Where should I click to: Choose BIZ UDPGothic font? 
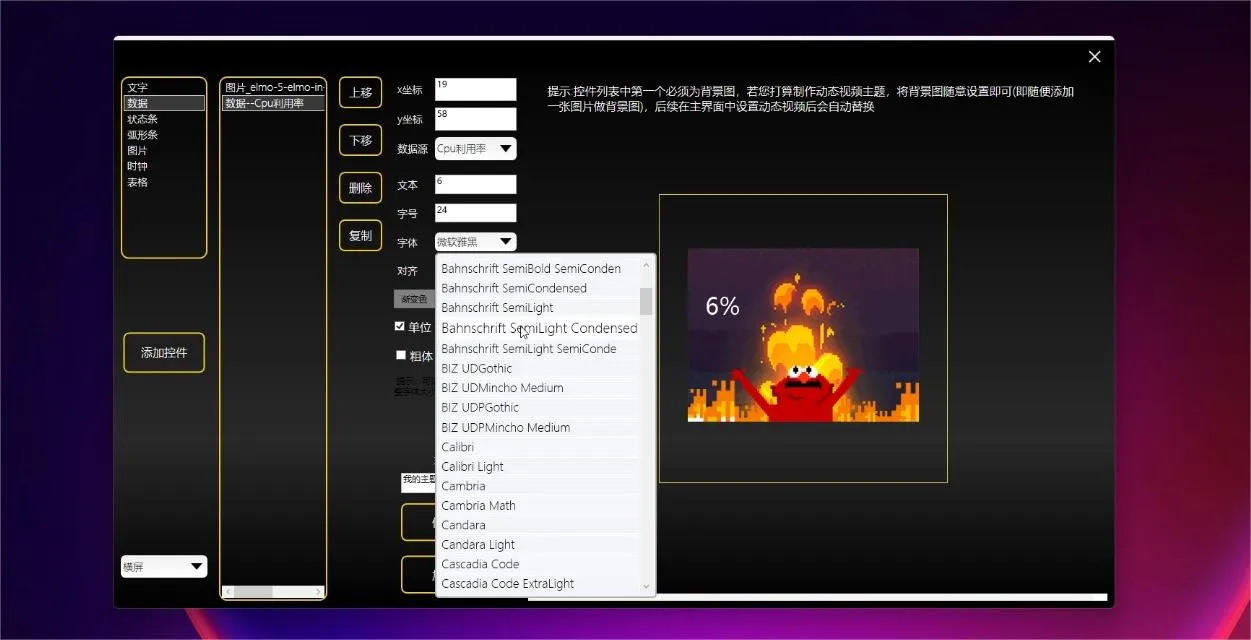(539, 407)
